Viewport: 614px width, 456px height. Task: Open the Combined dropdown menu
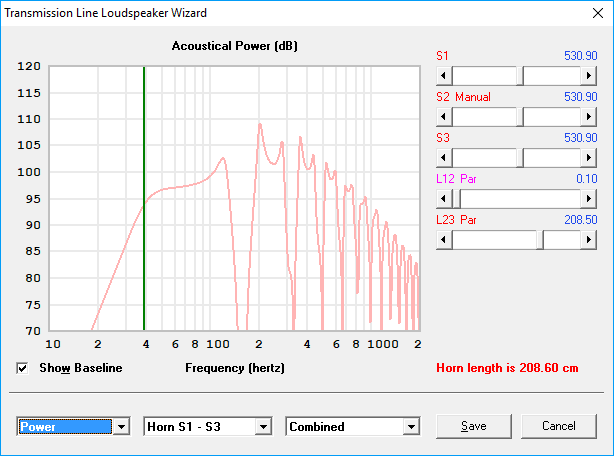410,427
